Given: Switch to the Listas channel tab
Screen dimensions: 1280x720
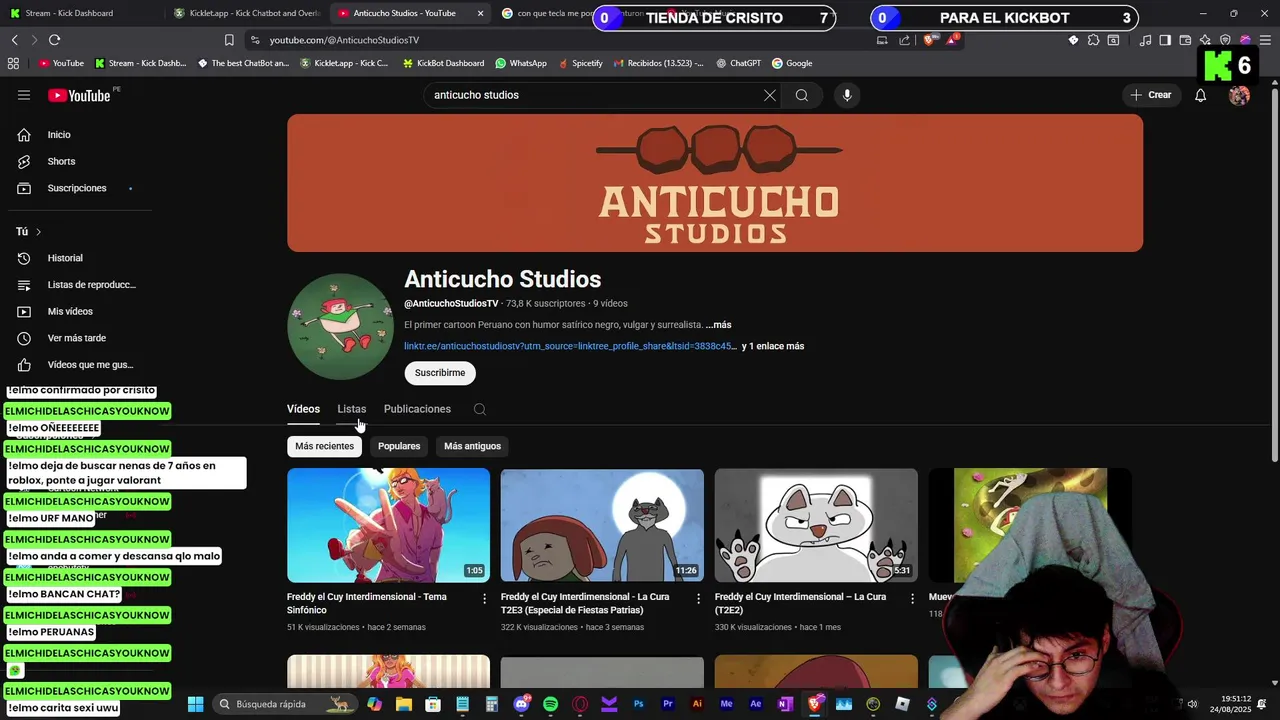Looking at the screenshot, I should point(351,409).
